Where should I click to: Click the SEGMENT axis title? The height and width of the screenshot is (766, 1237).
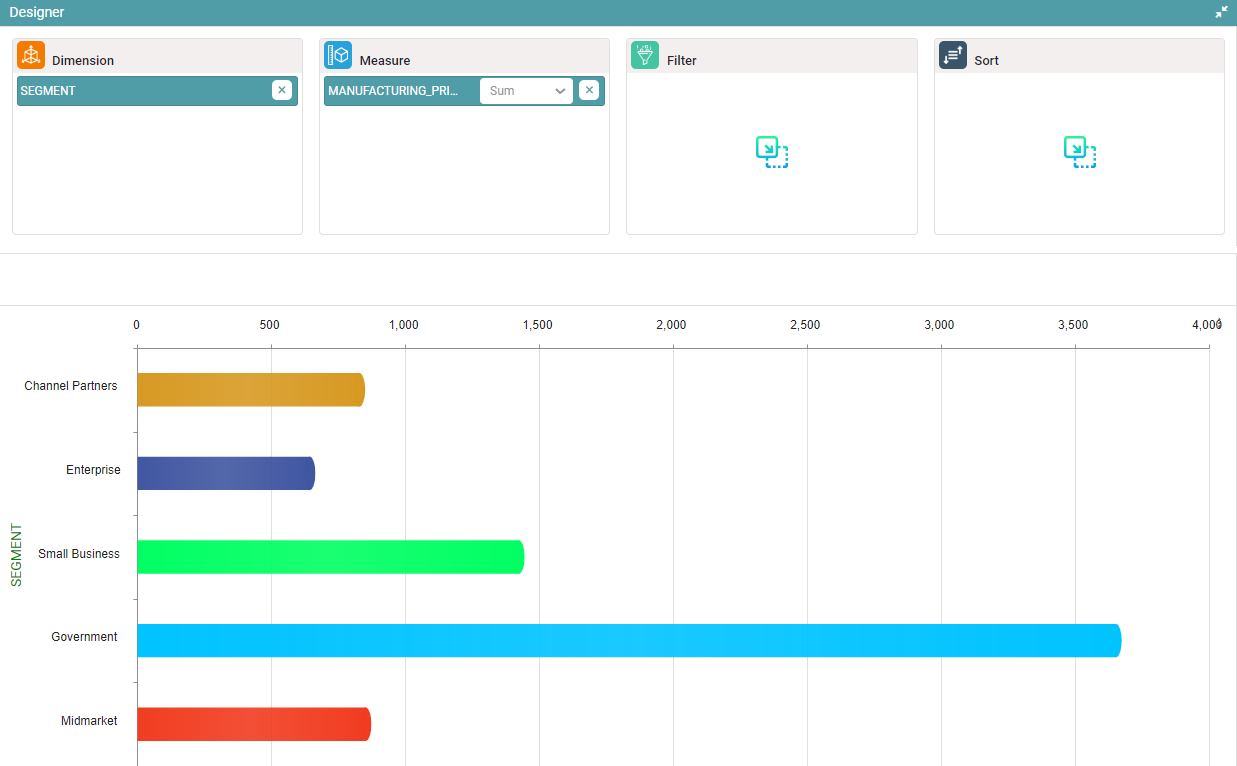coord(16,554)
